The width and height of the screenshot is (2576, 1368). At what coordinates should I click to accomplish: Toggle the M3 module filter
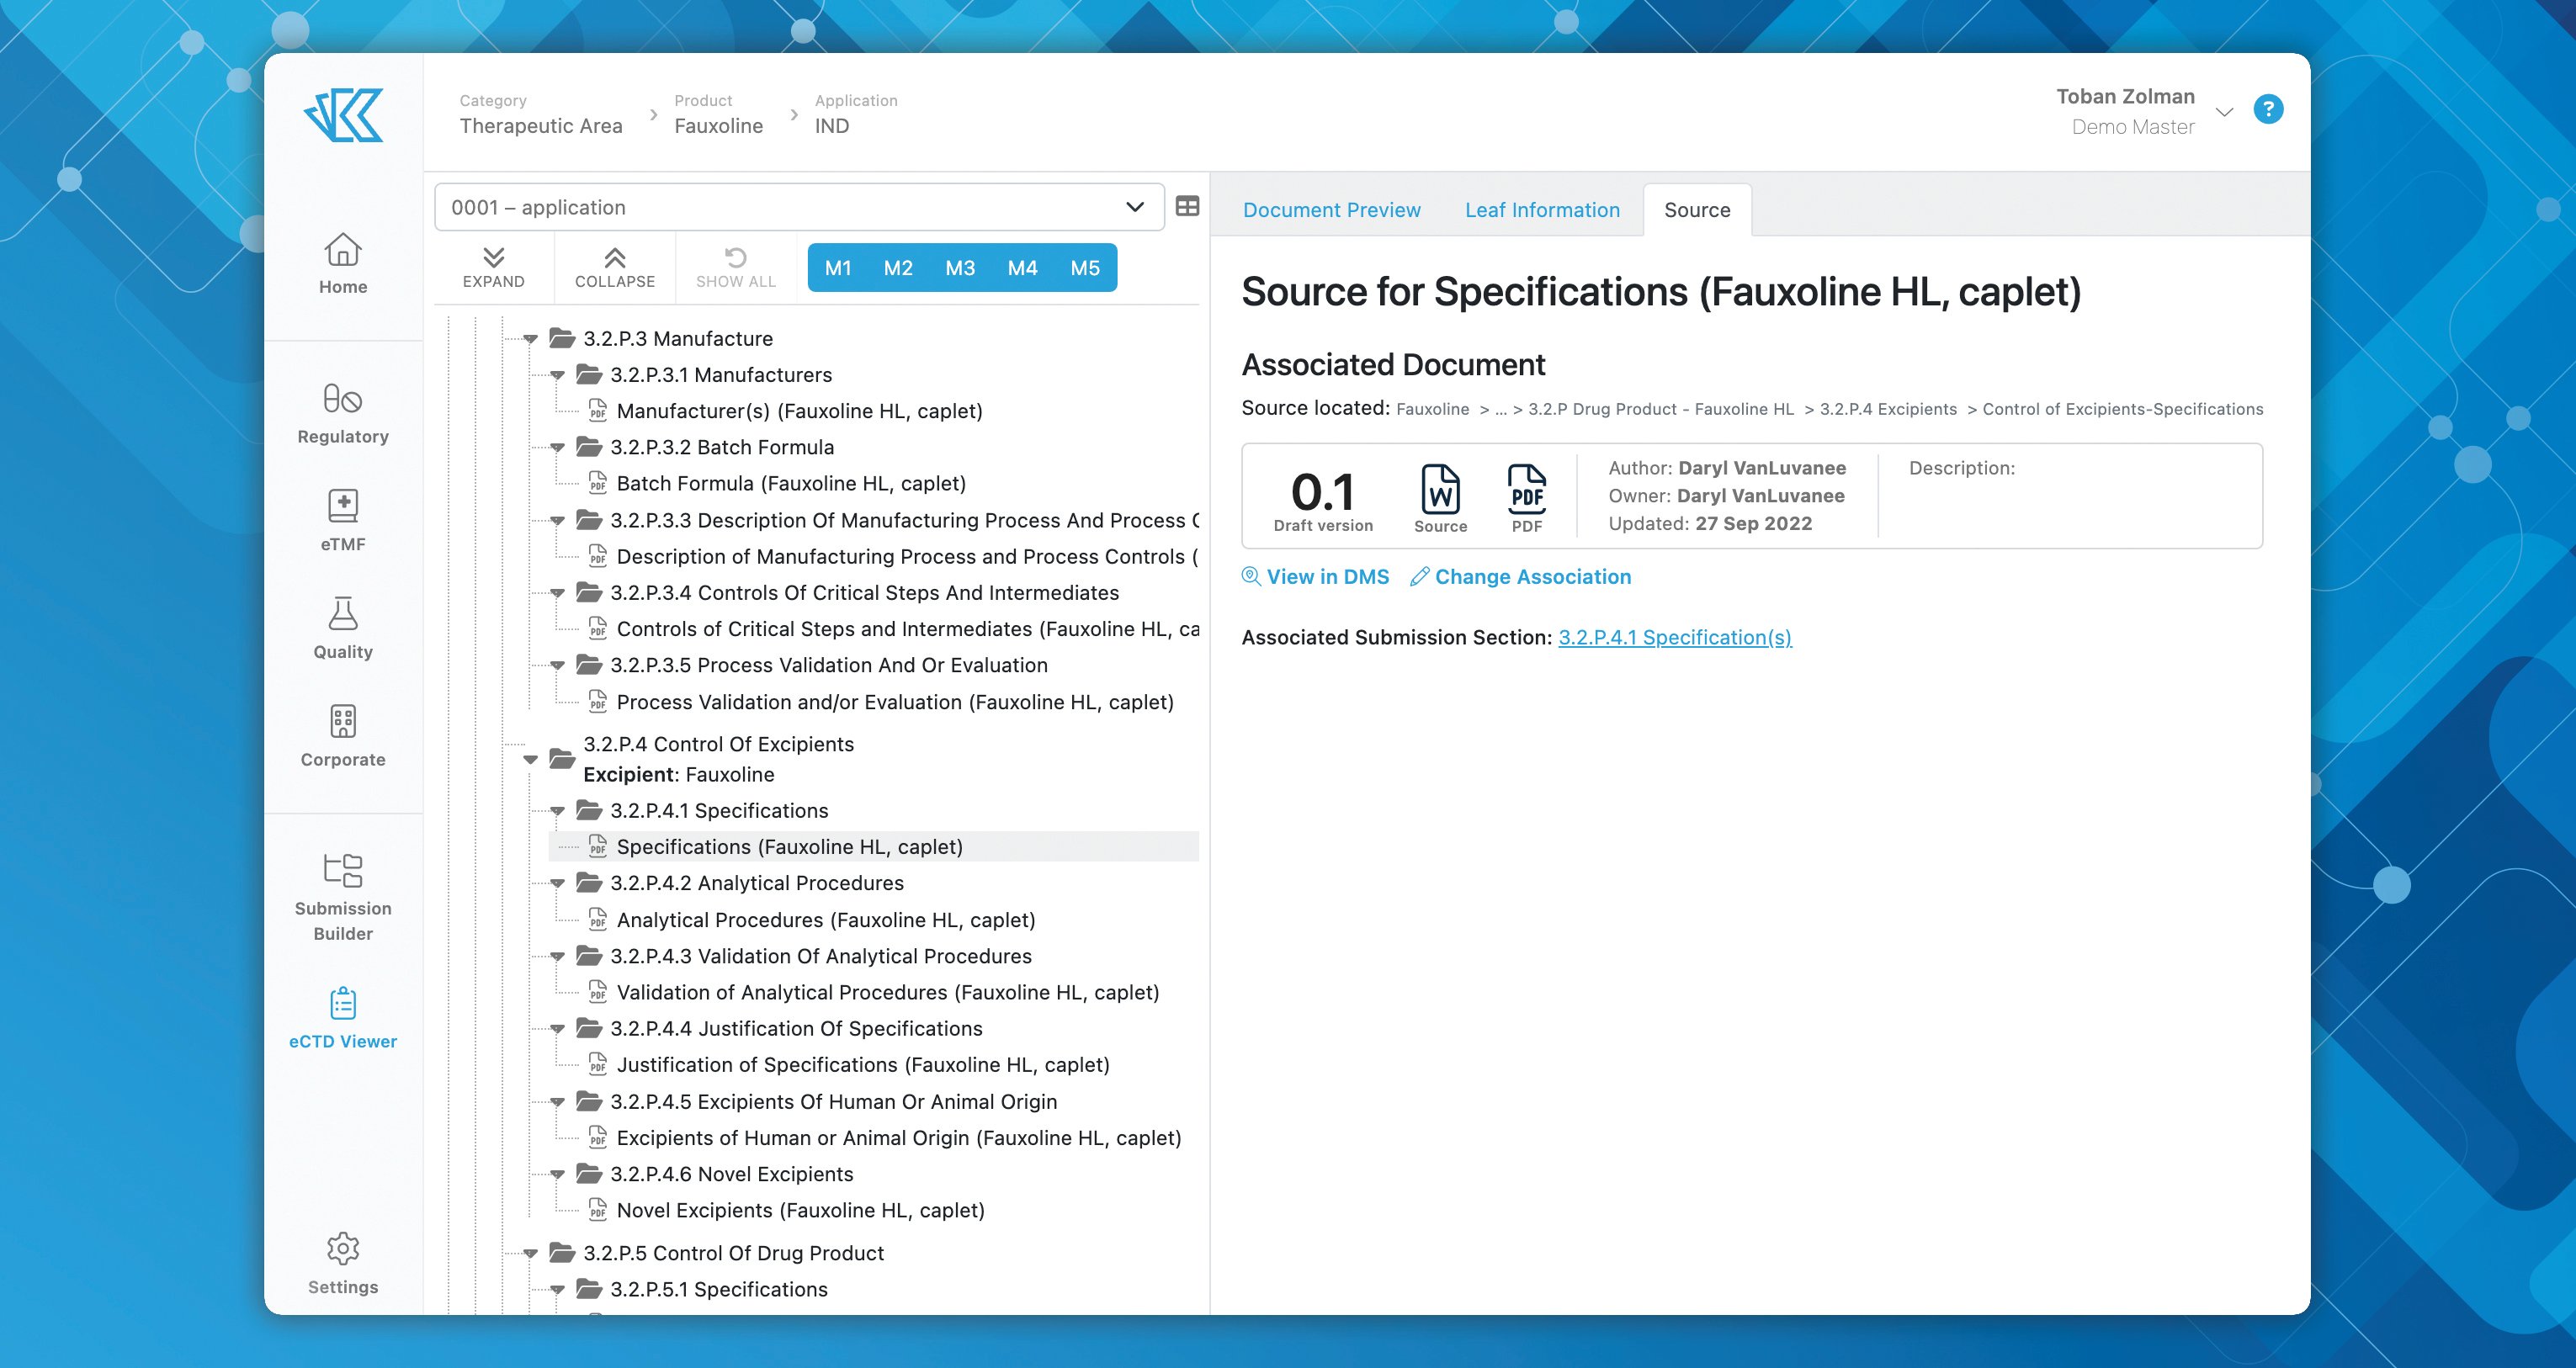(959, 268)
